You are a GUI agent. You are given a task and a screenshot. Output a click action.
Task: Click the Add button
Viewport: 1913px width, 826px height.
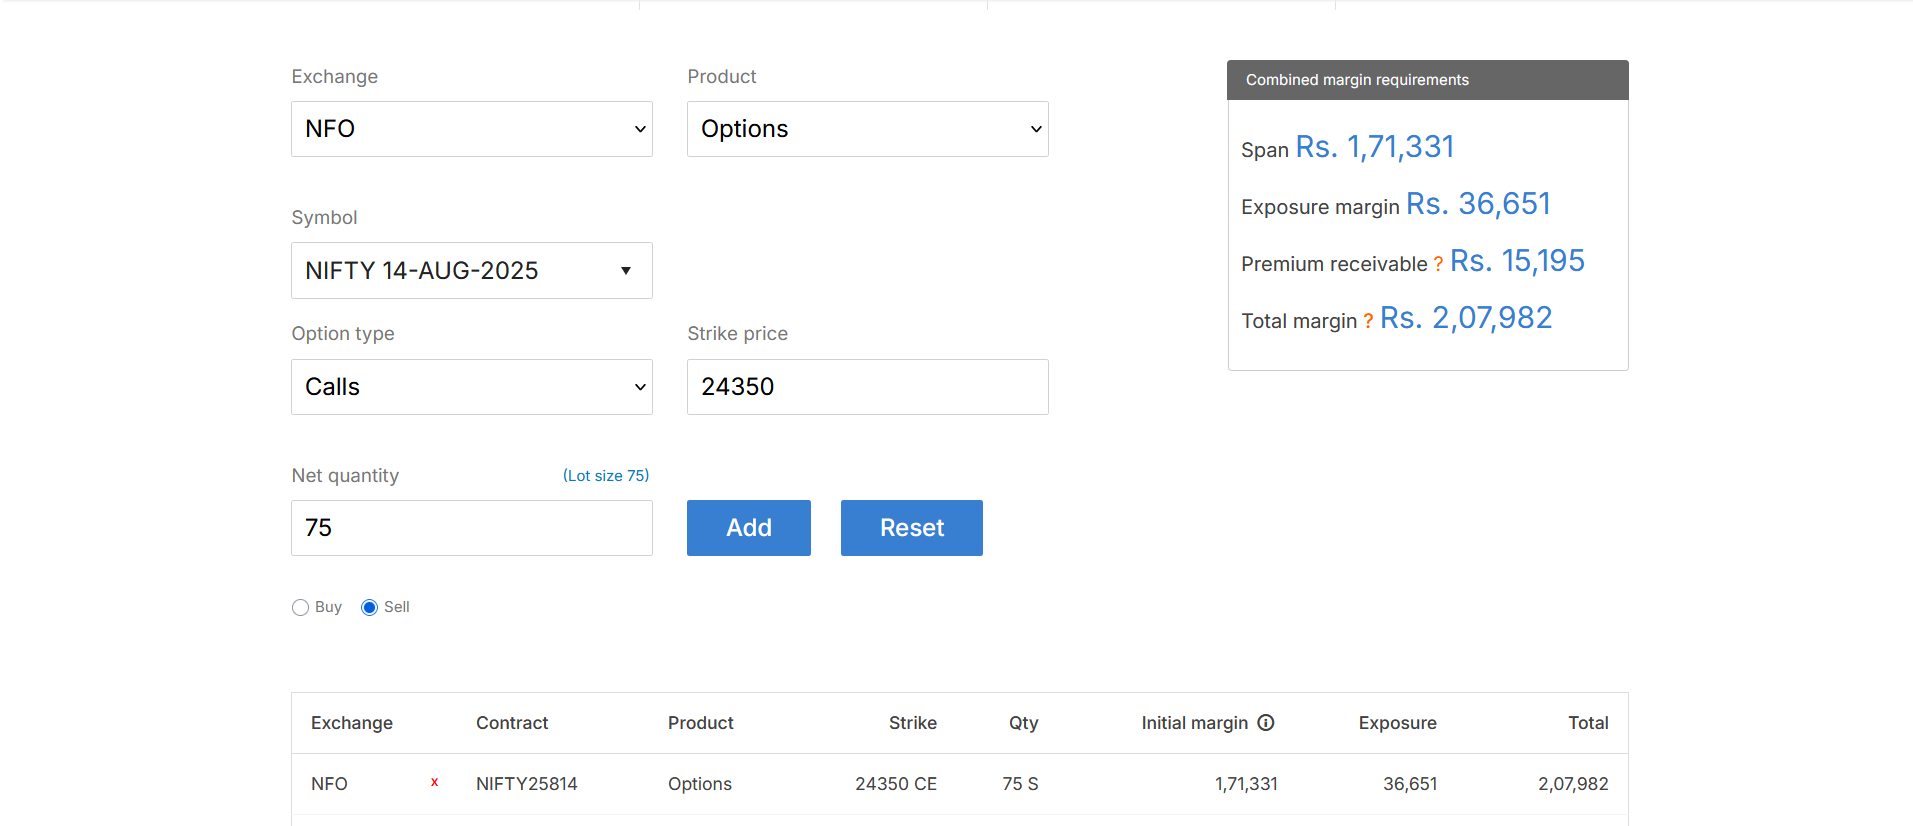coord(749,528)
